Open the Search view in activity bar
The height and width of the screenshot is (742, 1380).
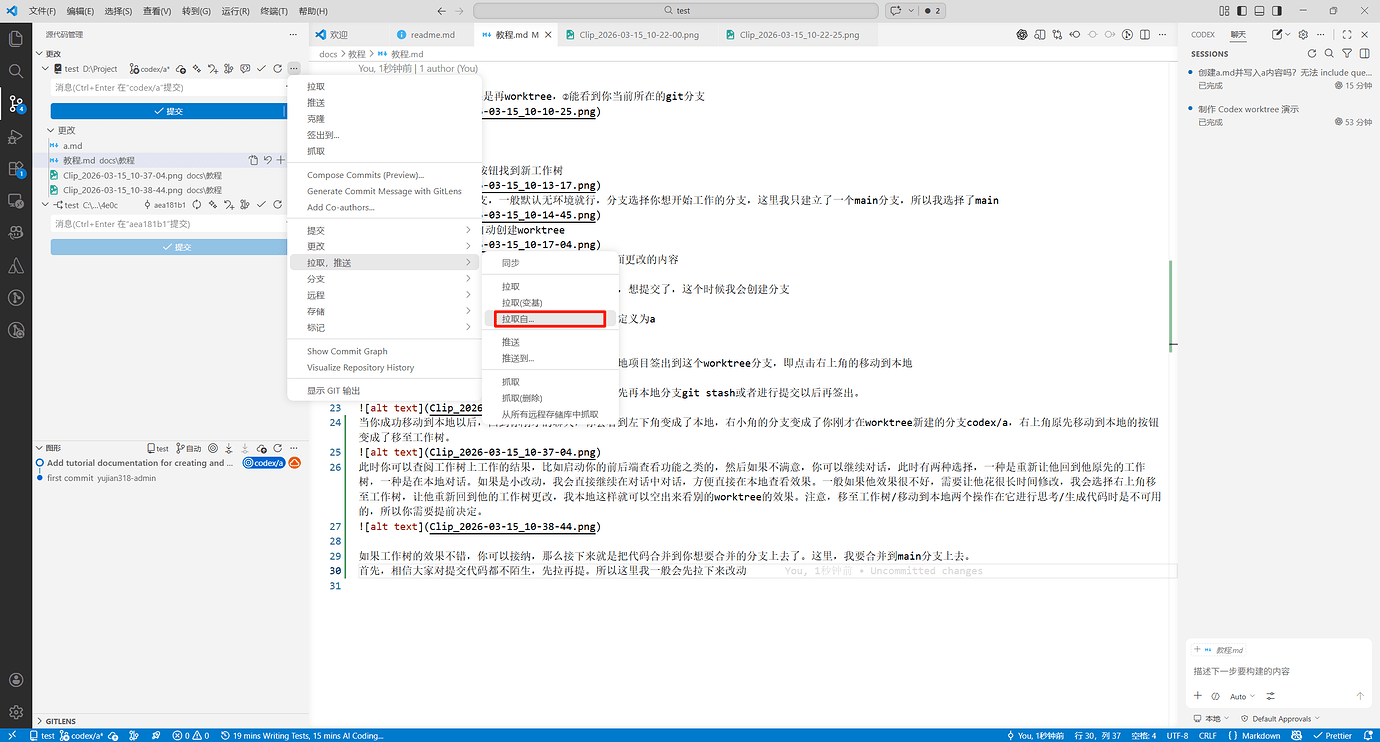point(16,71)
